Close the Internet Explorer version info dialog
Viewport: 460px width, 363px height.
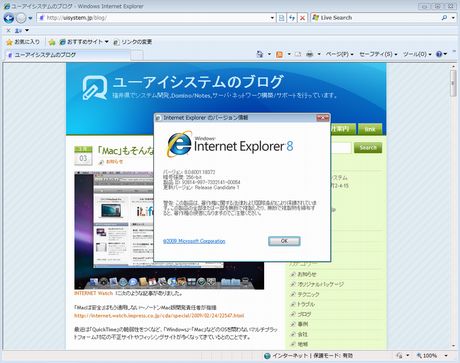(x=322, y=118)
